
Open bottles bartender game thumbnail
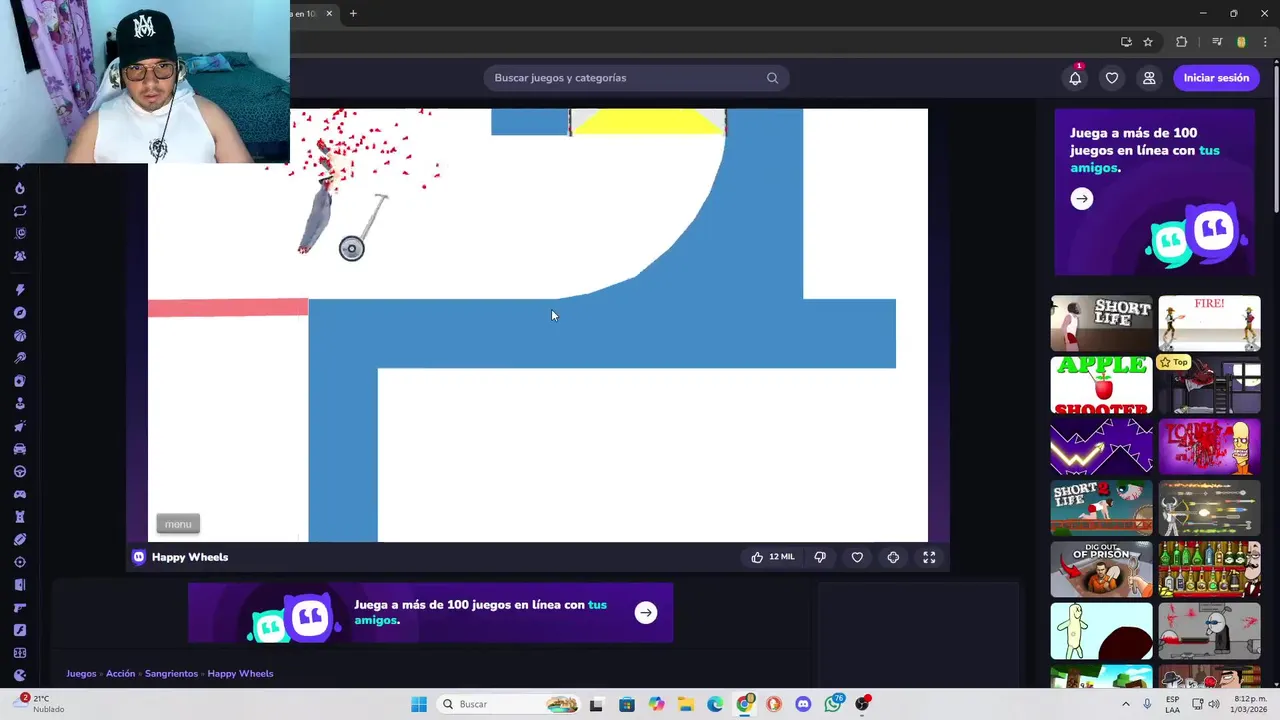tap(1209, 570)
